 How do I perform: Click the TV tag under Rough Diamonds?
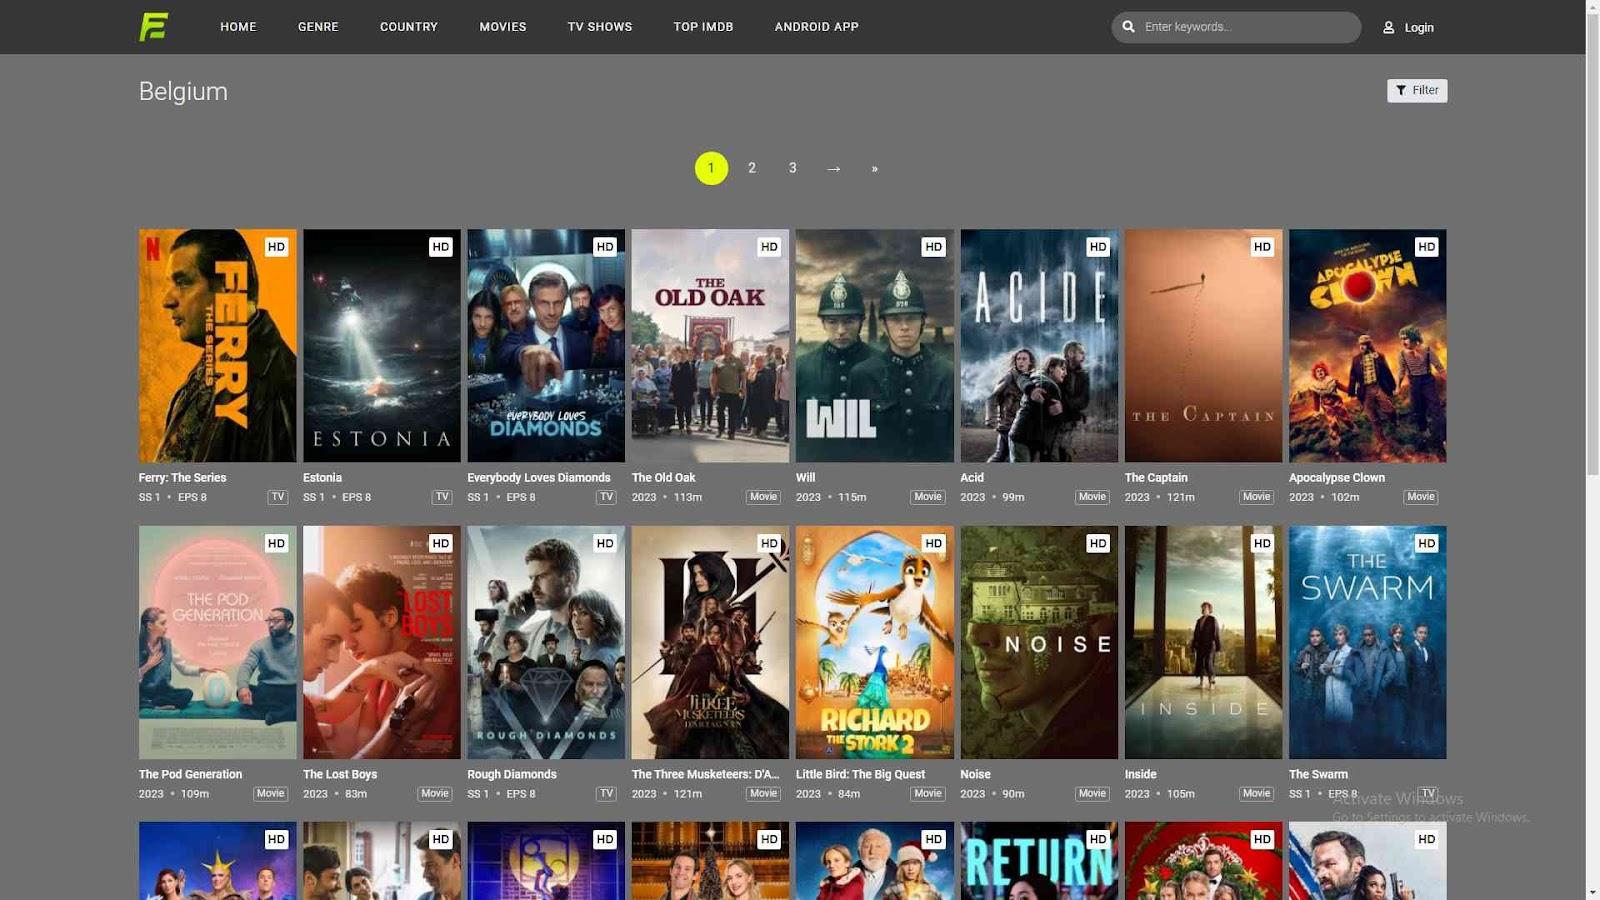click(606, 794)
